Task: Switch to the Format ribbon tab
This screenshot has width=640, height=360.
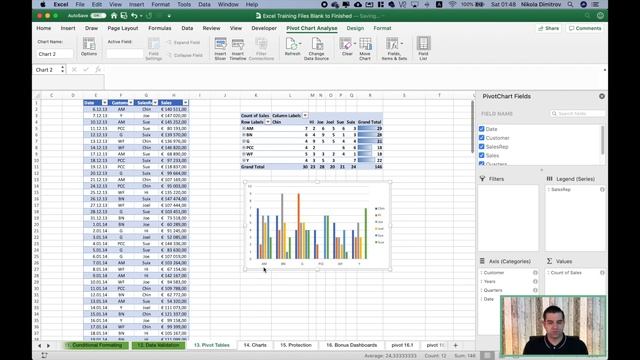Action: (382, 28)
